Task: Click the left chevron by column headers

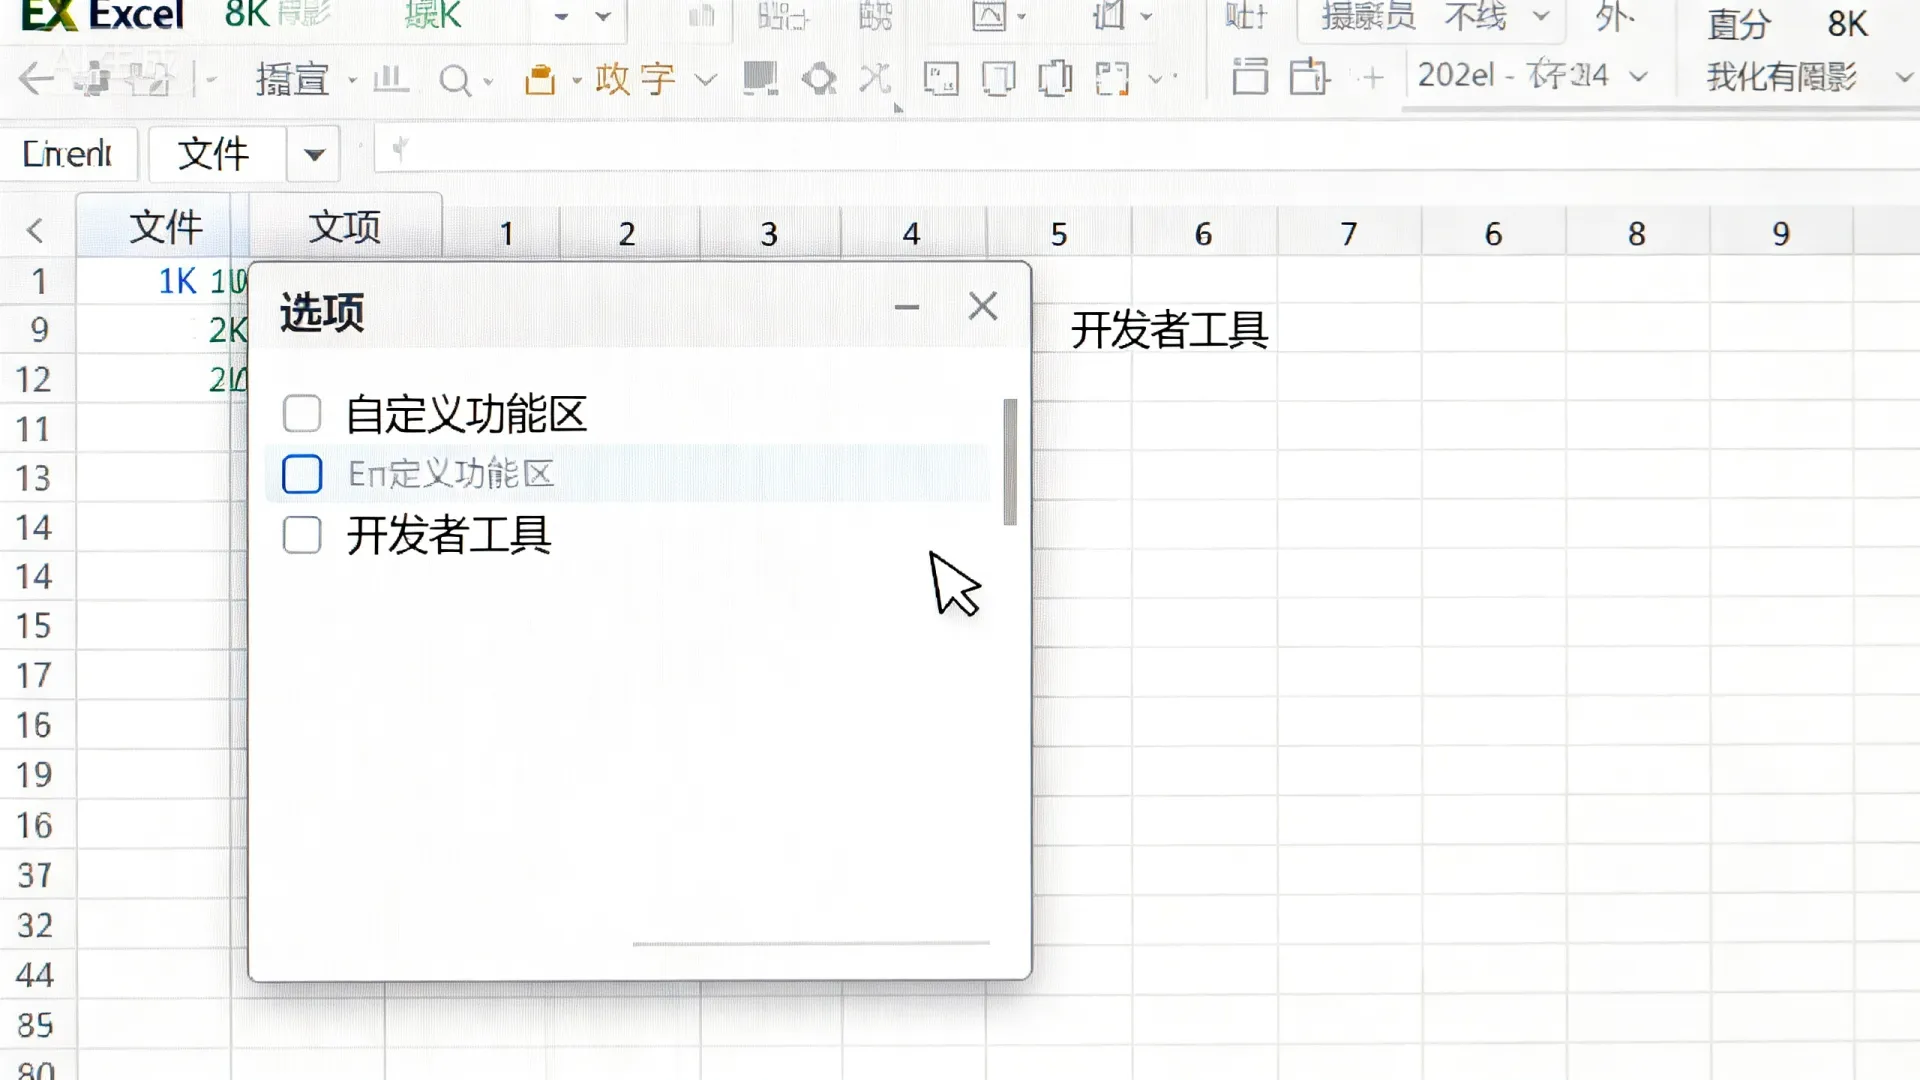Action: pos(36,231)
